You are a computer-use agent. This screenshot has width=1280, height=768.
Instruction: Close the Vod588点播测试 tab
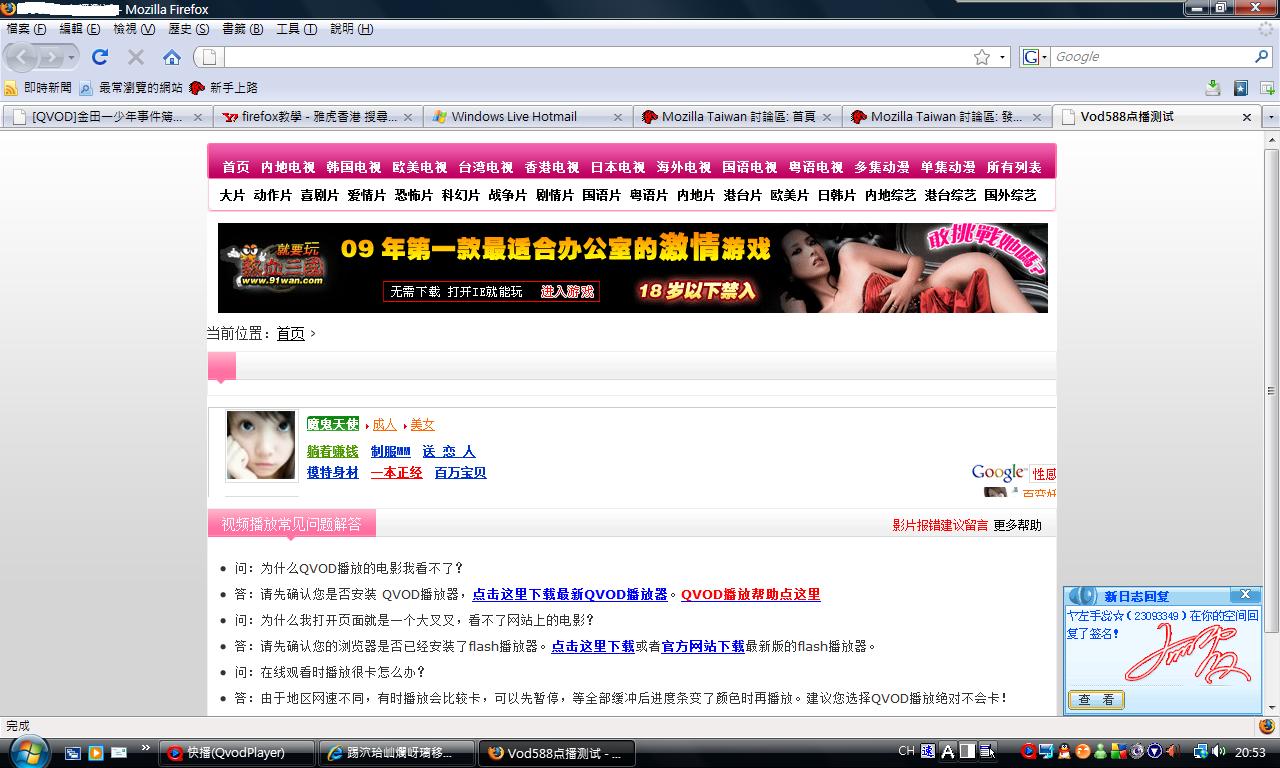point(1247,117)
